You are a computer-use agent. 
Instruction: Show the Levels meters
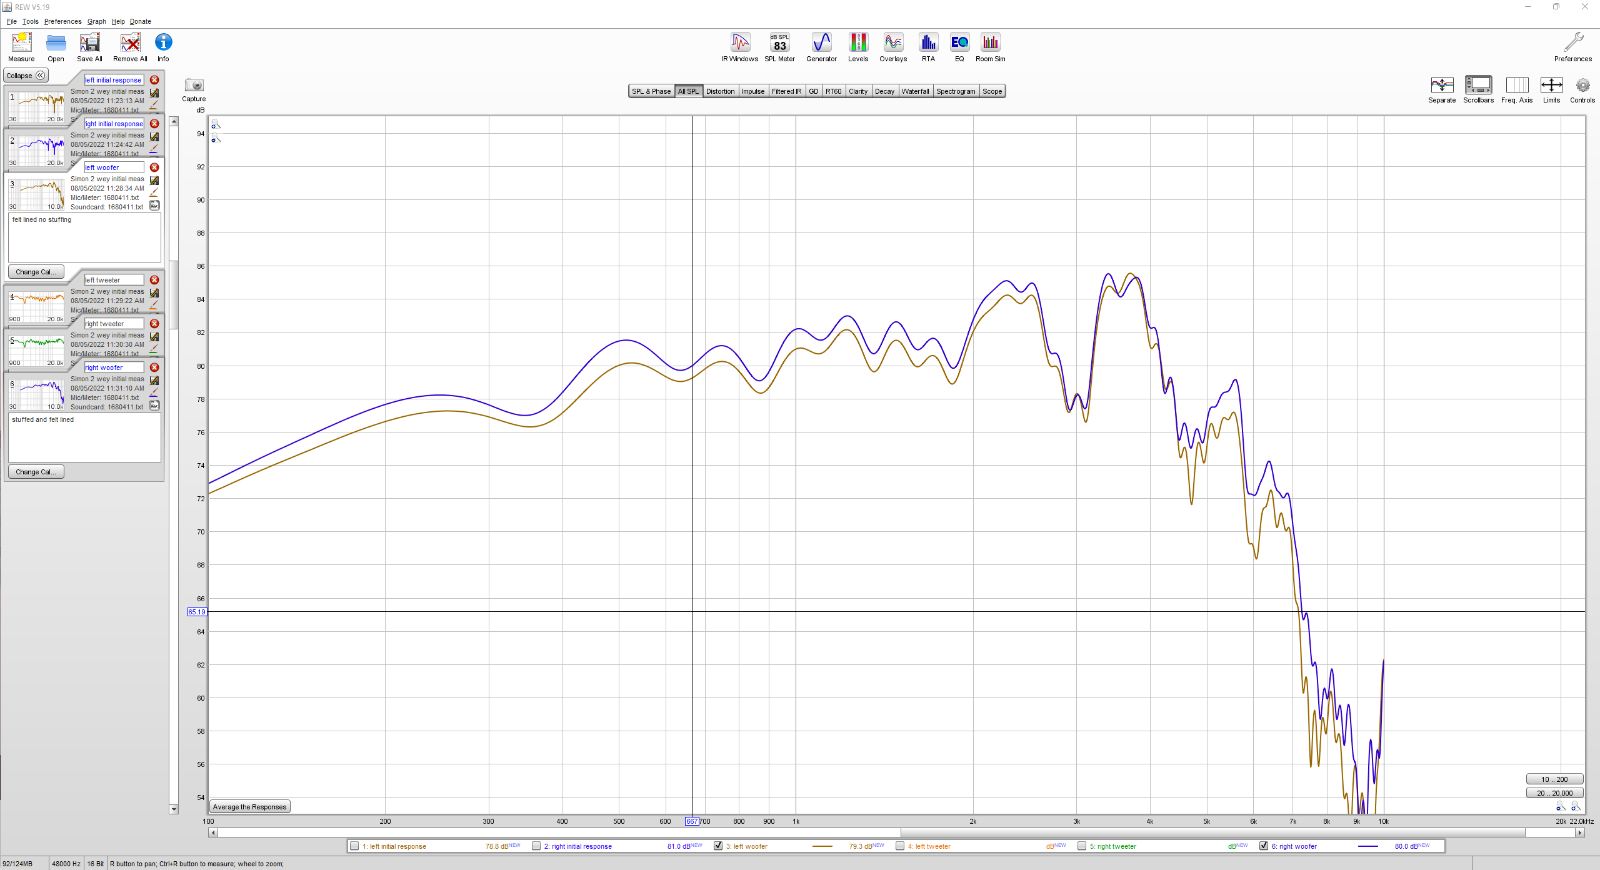click(x=858, y=46)
